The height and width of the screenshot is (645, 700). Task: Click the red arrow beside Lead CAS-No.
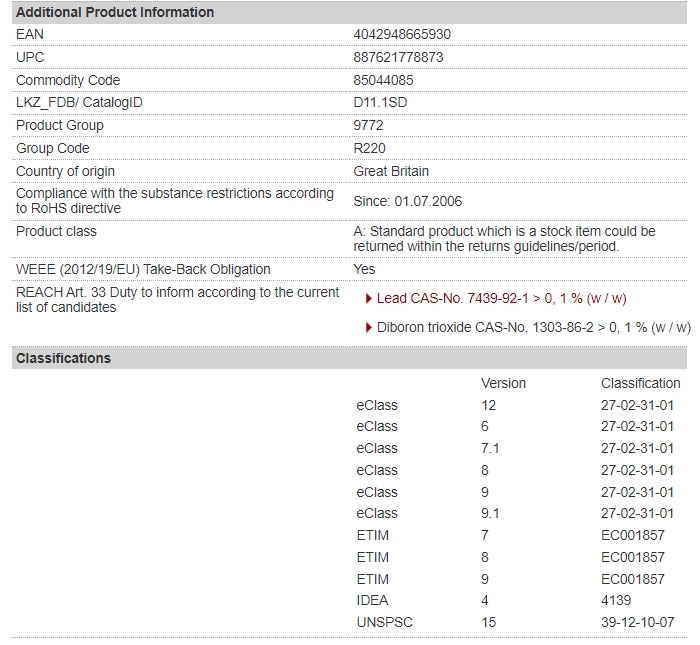click(x=368, y=298)
